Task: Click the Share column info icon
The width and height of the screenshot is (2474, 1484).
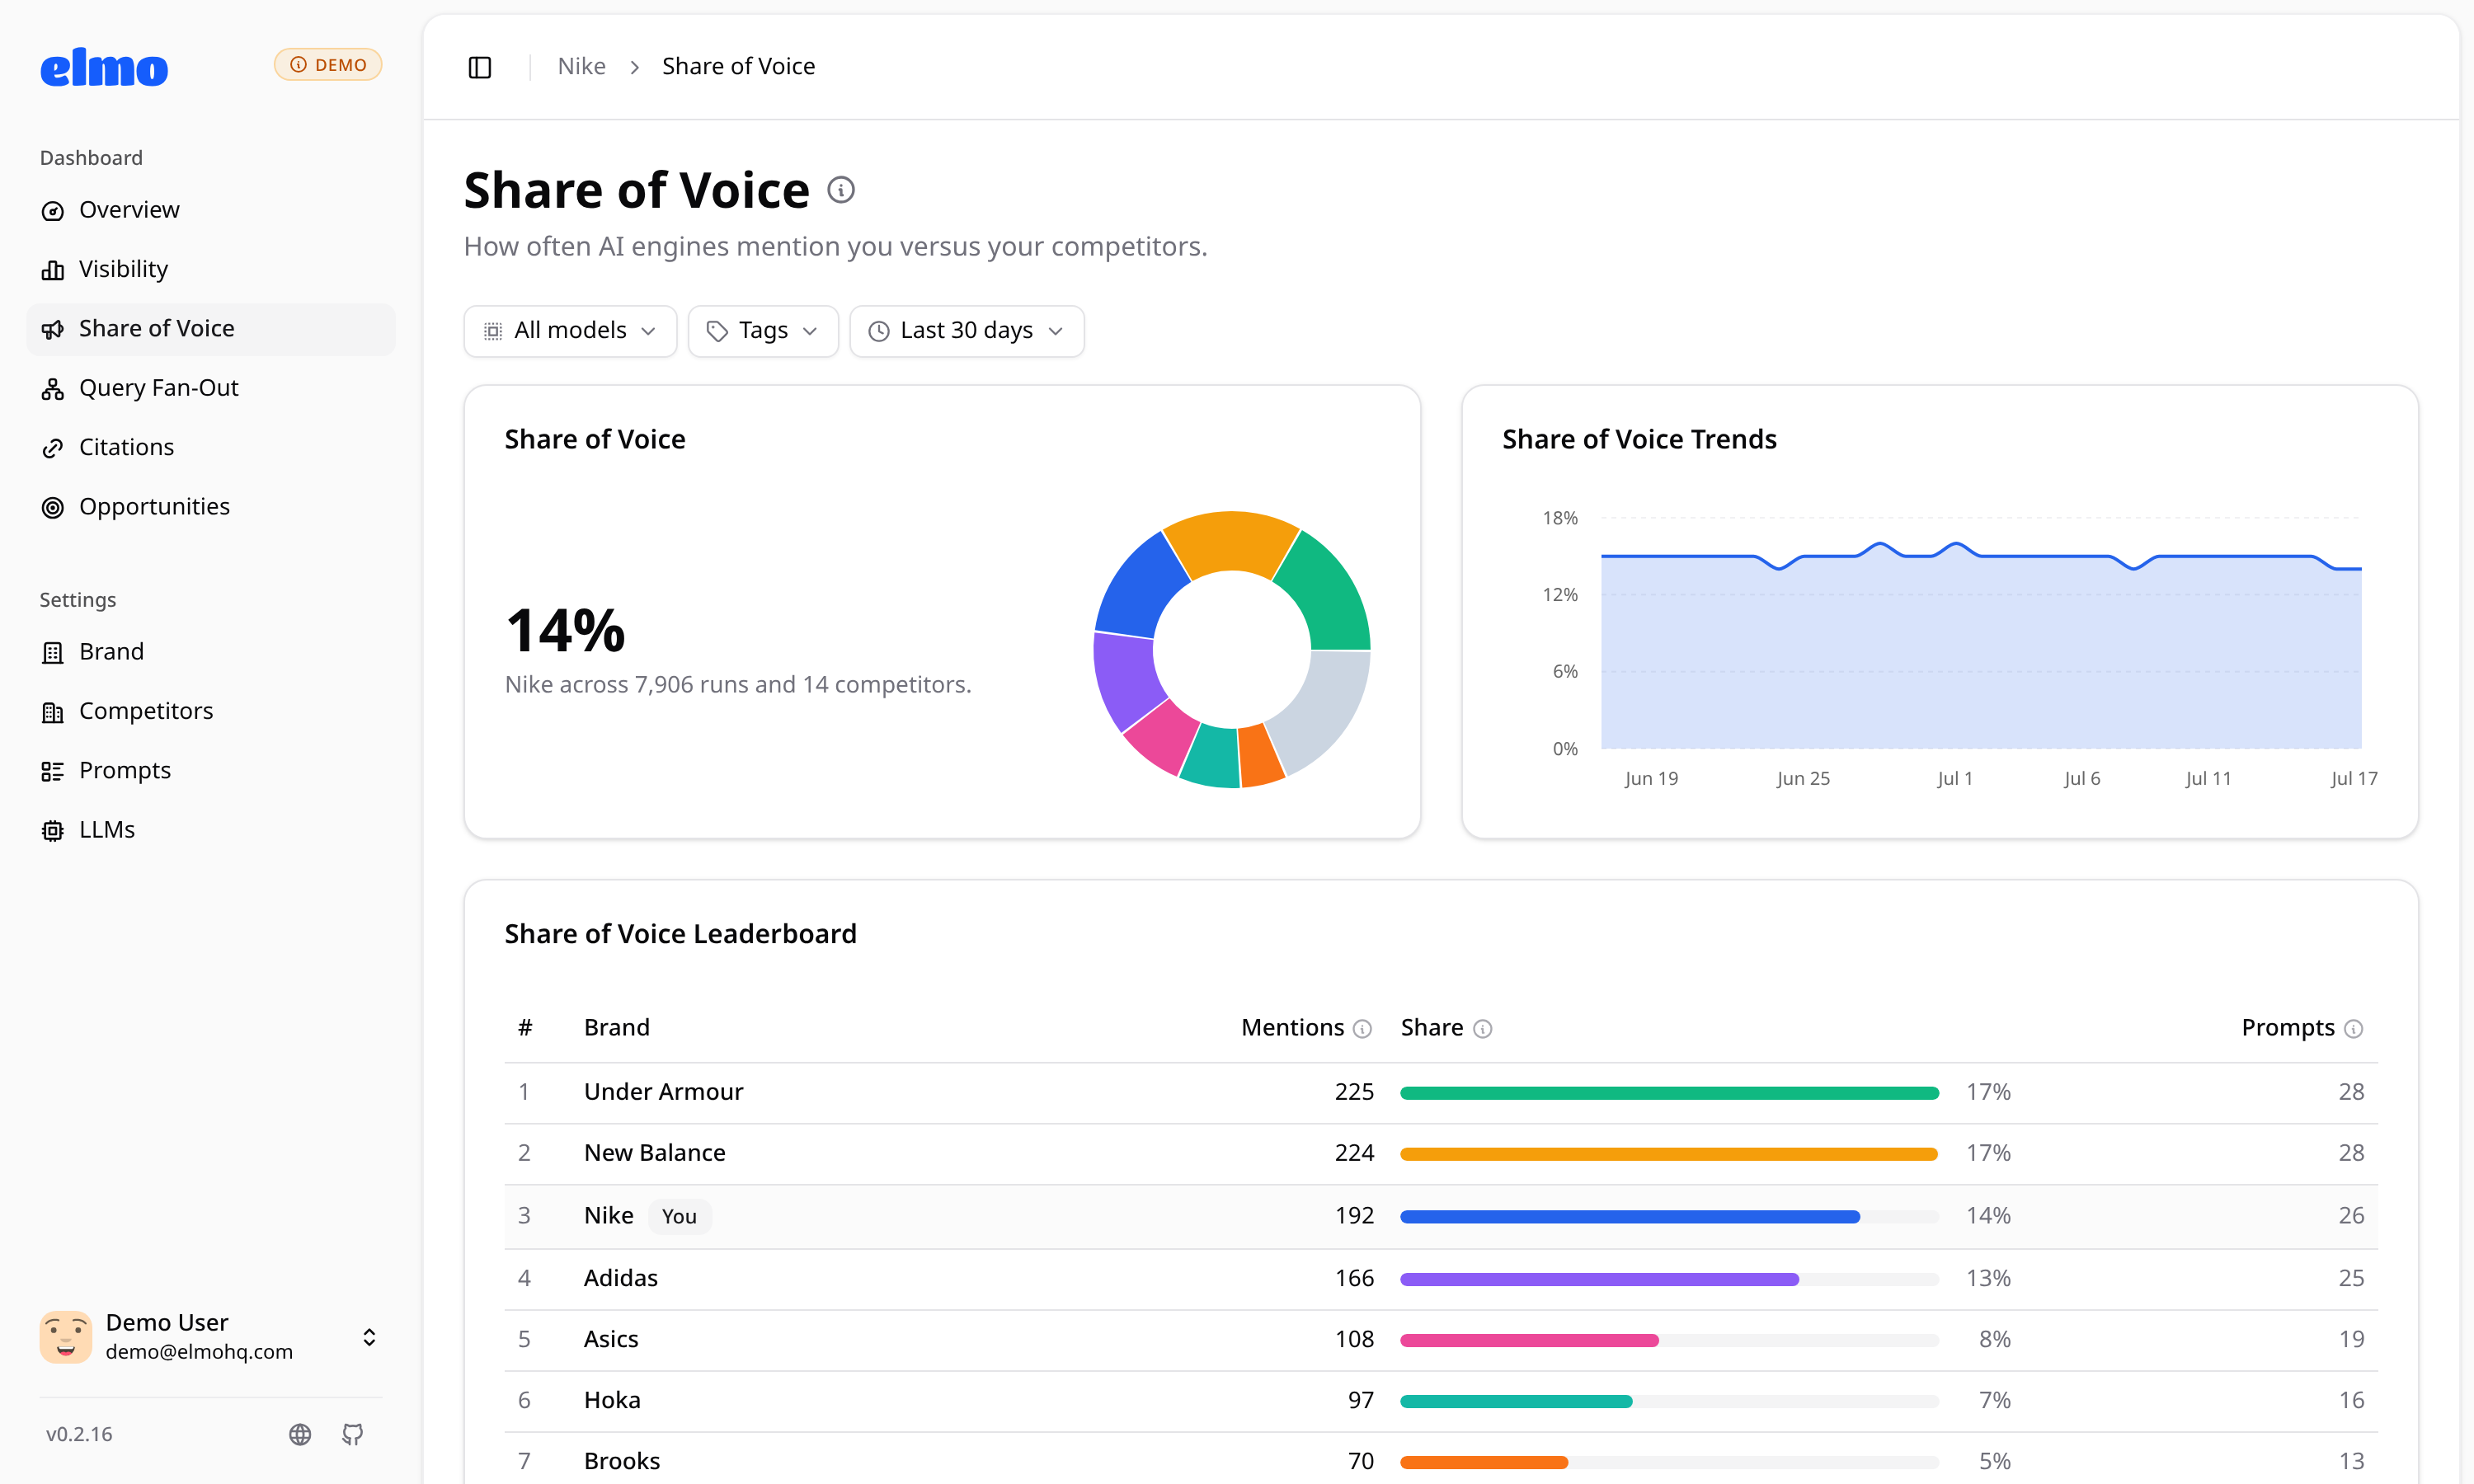Action: tap(1483, 1029)
